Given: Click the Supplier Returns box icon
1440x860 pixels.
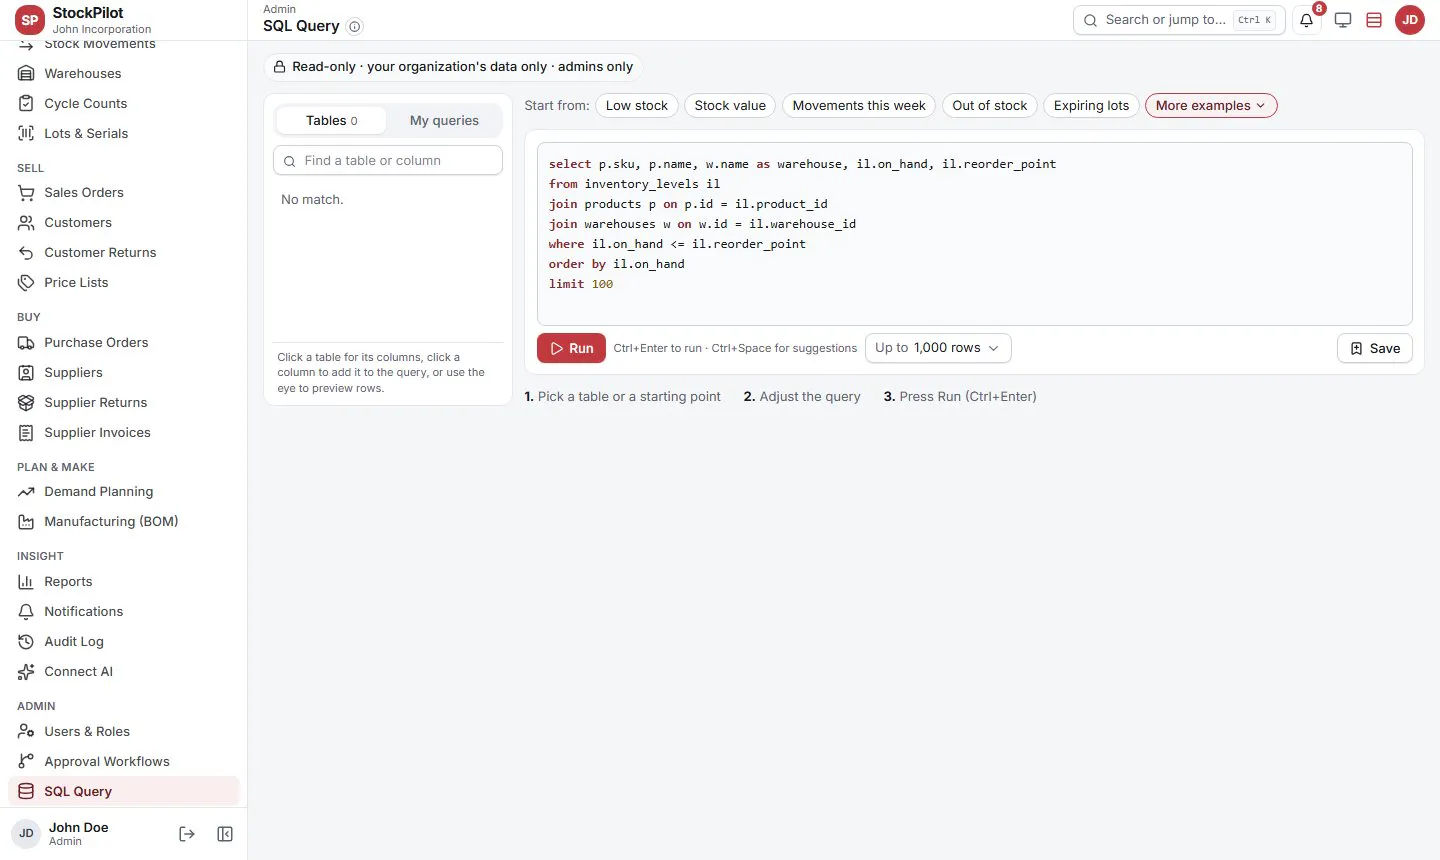Looking at the screenshot, I should pos(26,402).
